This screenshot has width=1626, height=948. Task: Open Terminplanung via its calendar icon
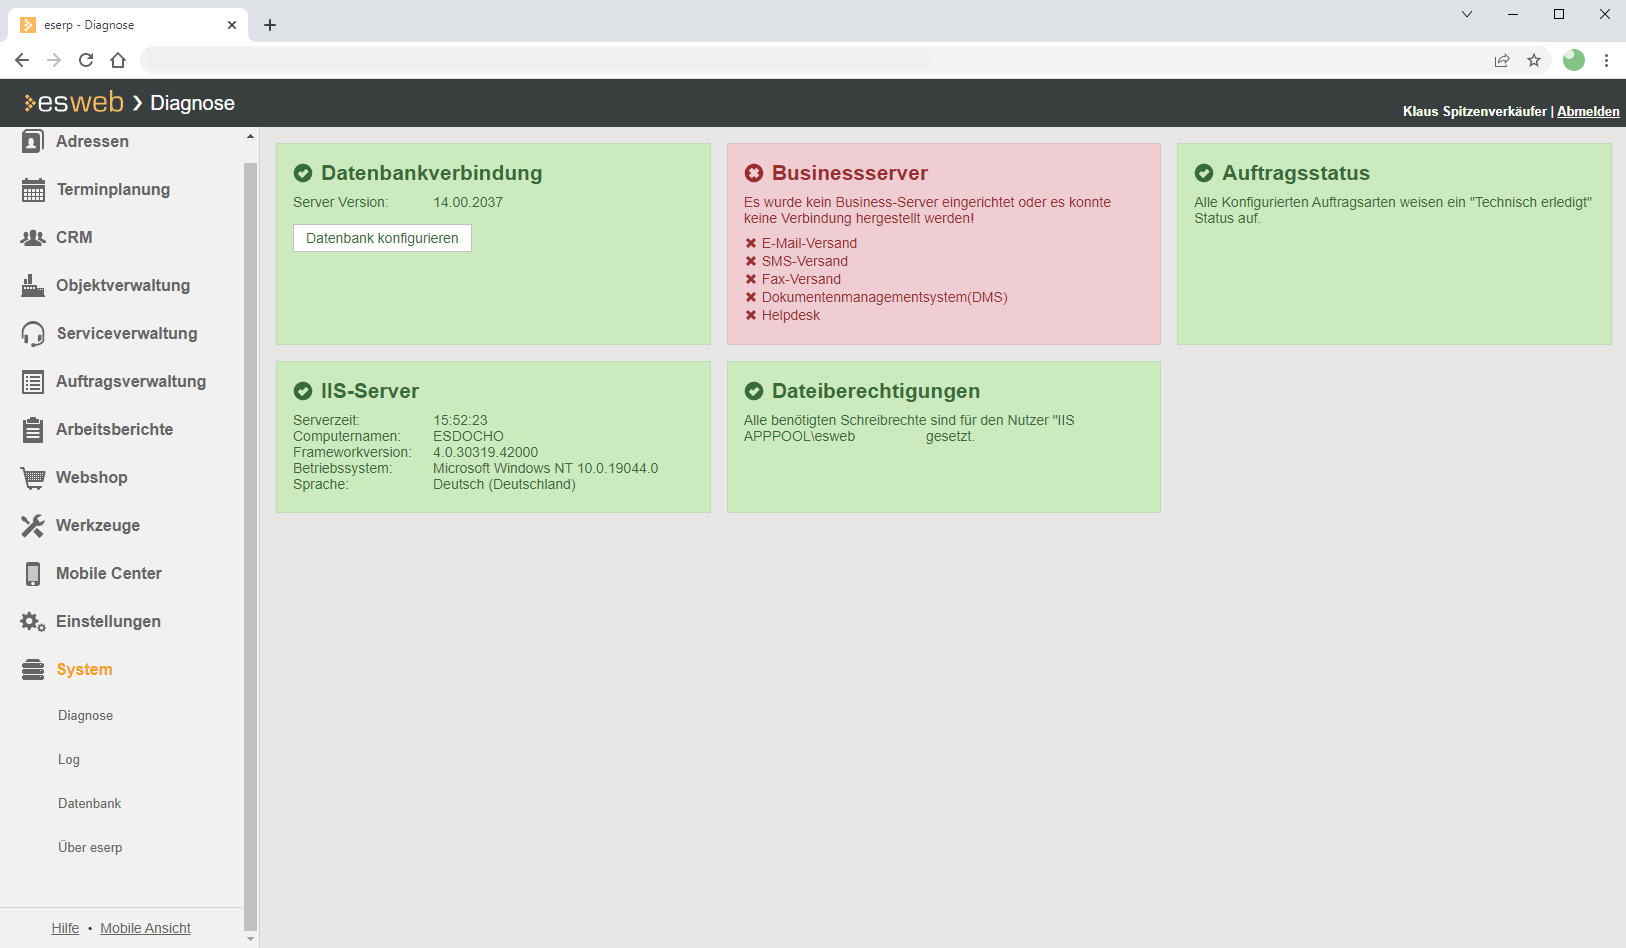pos(33,190)
